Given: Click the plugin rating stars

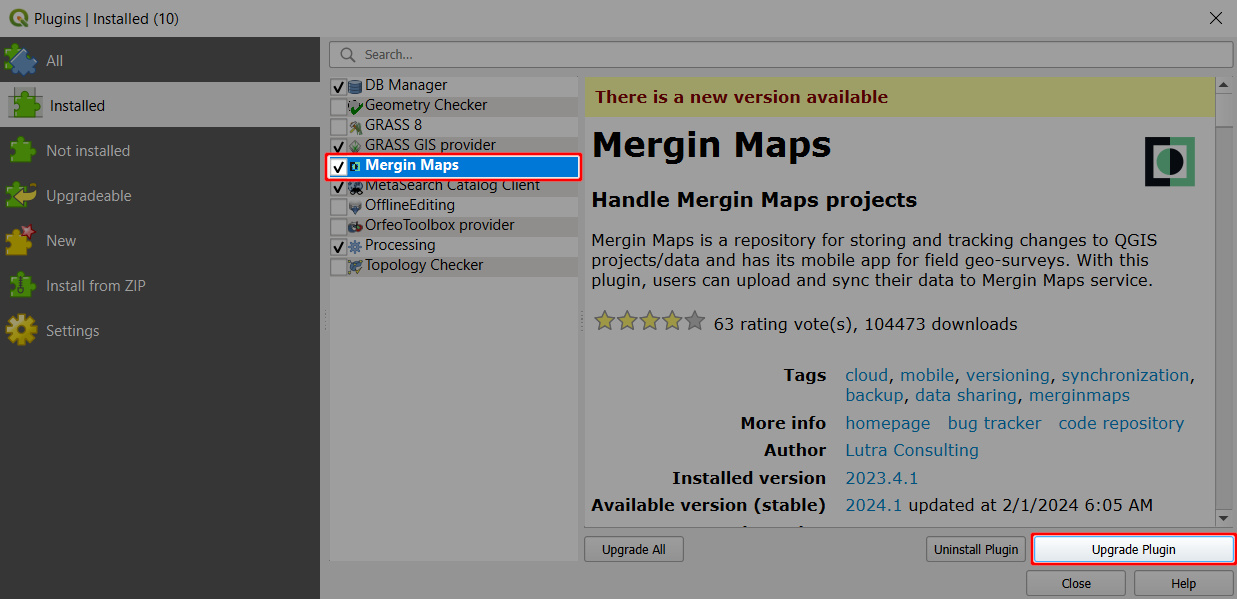Looking at the screenshot, I should pos(650,321).
